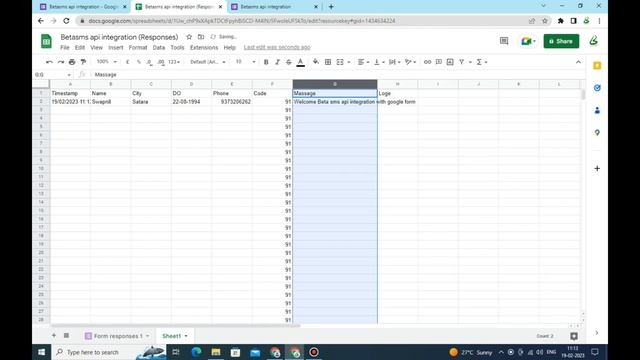Format as currency

pyautogui.click(x=128, y=62)
